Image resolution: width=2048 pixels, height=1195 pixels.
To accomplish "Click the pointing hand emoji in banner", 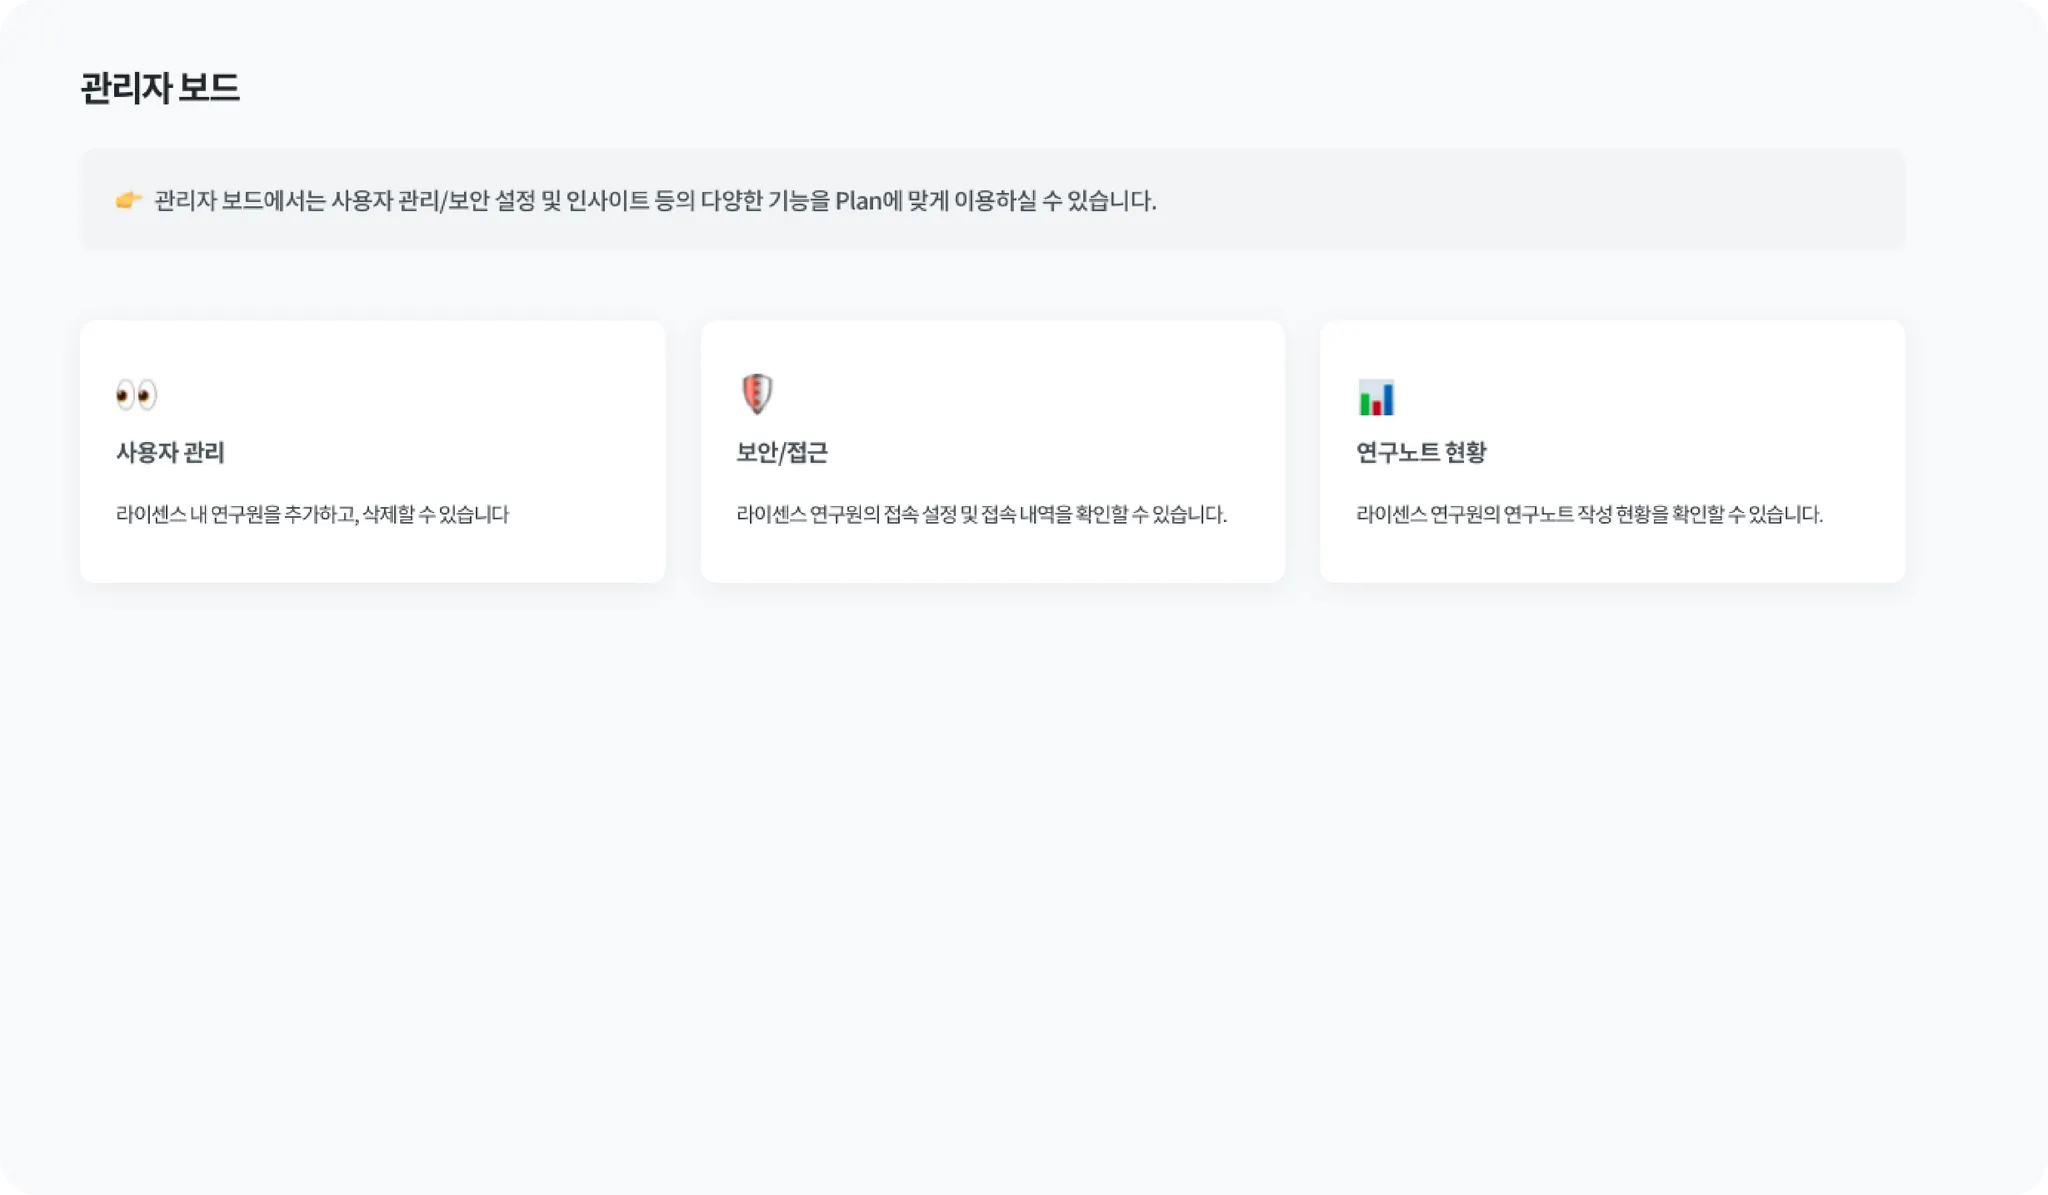I will pos(128,200).
